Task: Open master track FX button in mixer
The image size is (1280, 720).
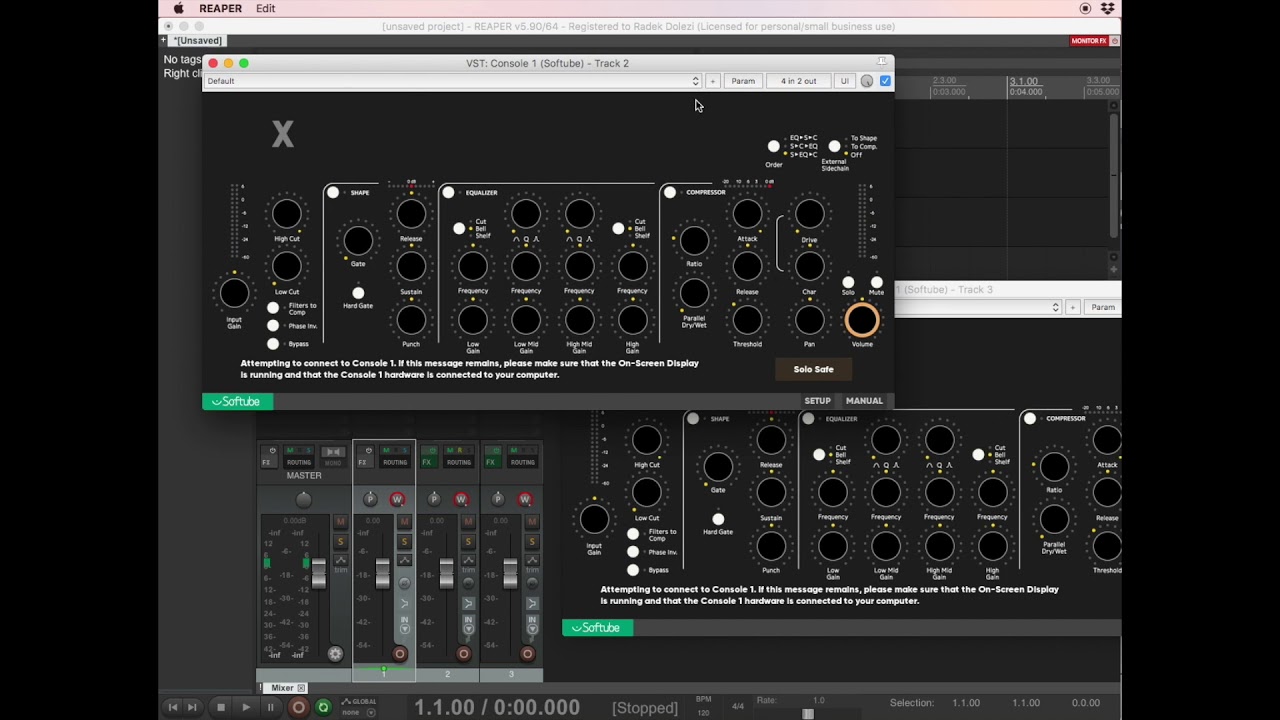Action: (268, 456)
